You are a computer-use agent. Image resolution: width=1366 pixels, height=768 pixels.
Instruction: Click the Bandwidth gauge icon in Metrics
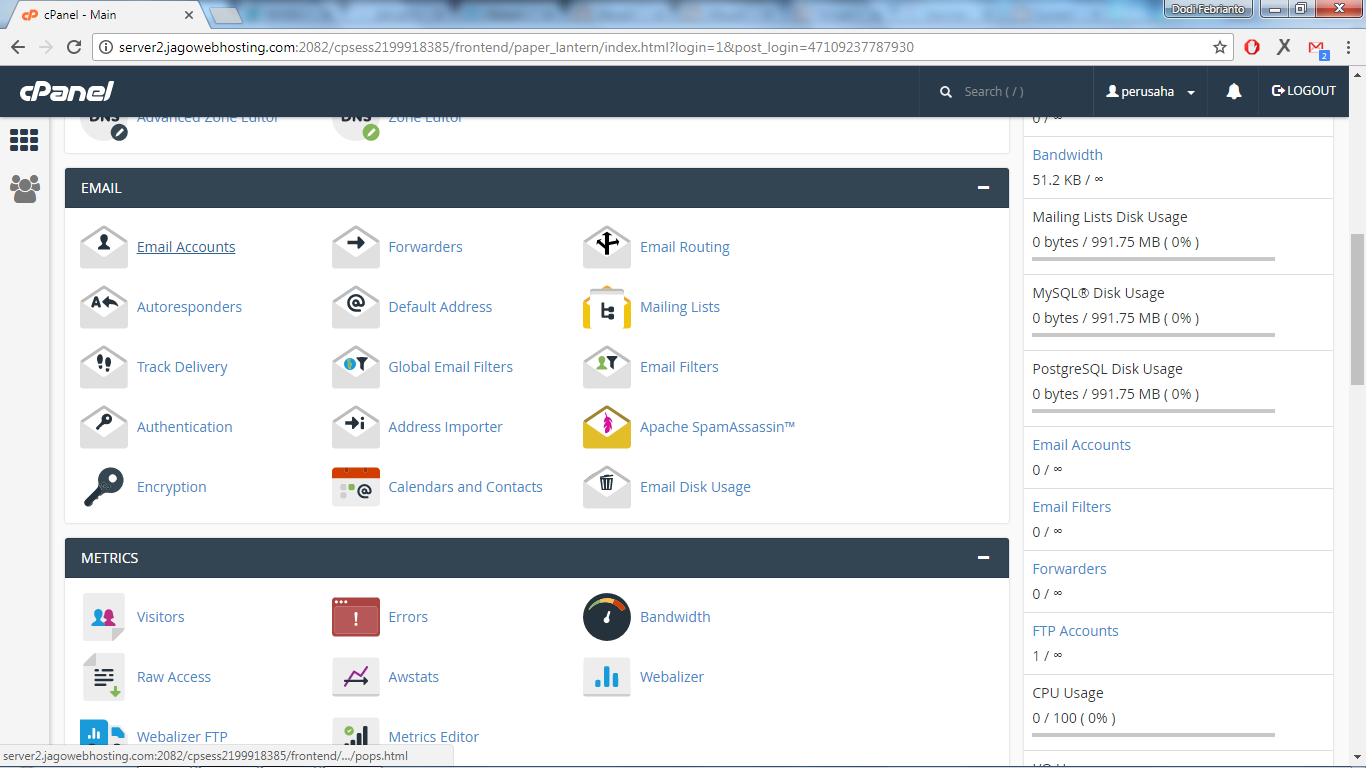[606, 618]
